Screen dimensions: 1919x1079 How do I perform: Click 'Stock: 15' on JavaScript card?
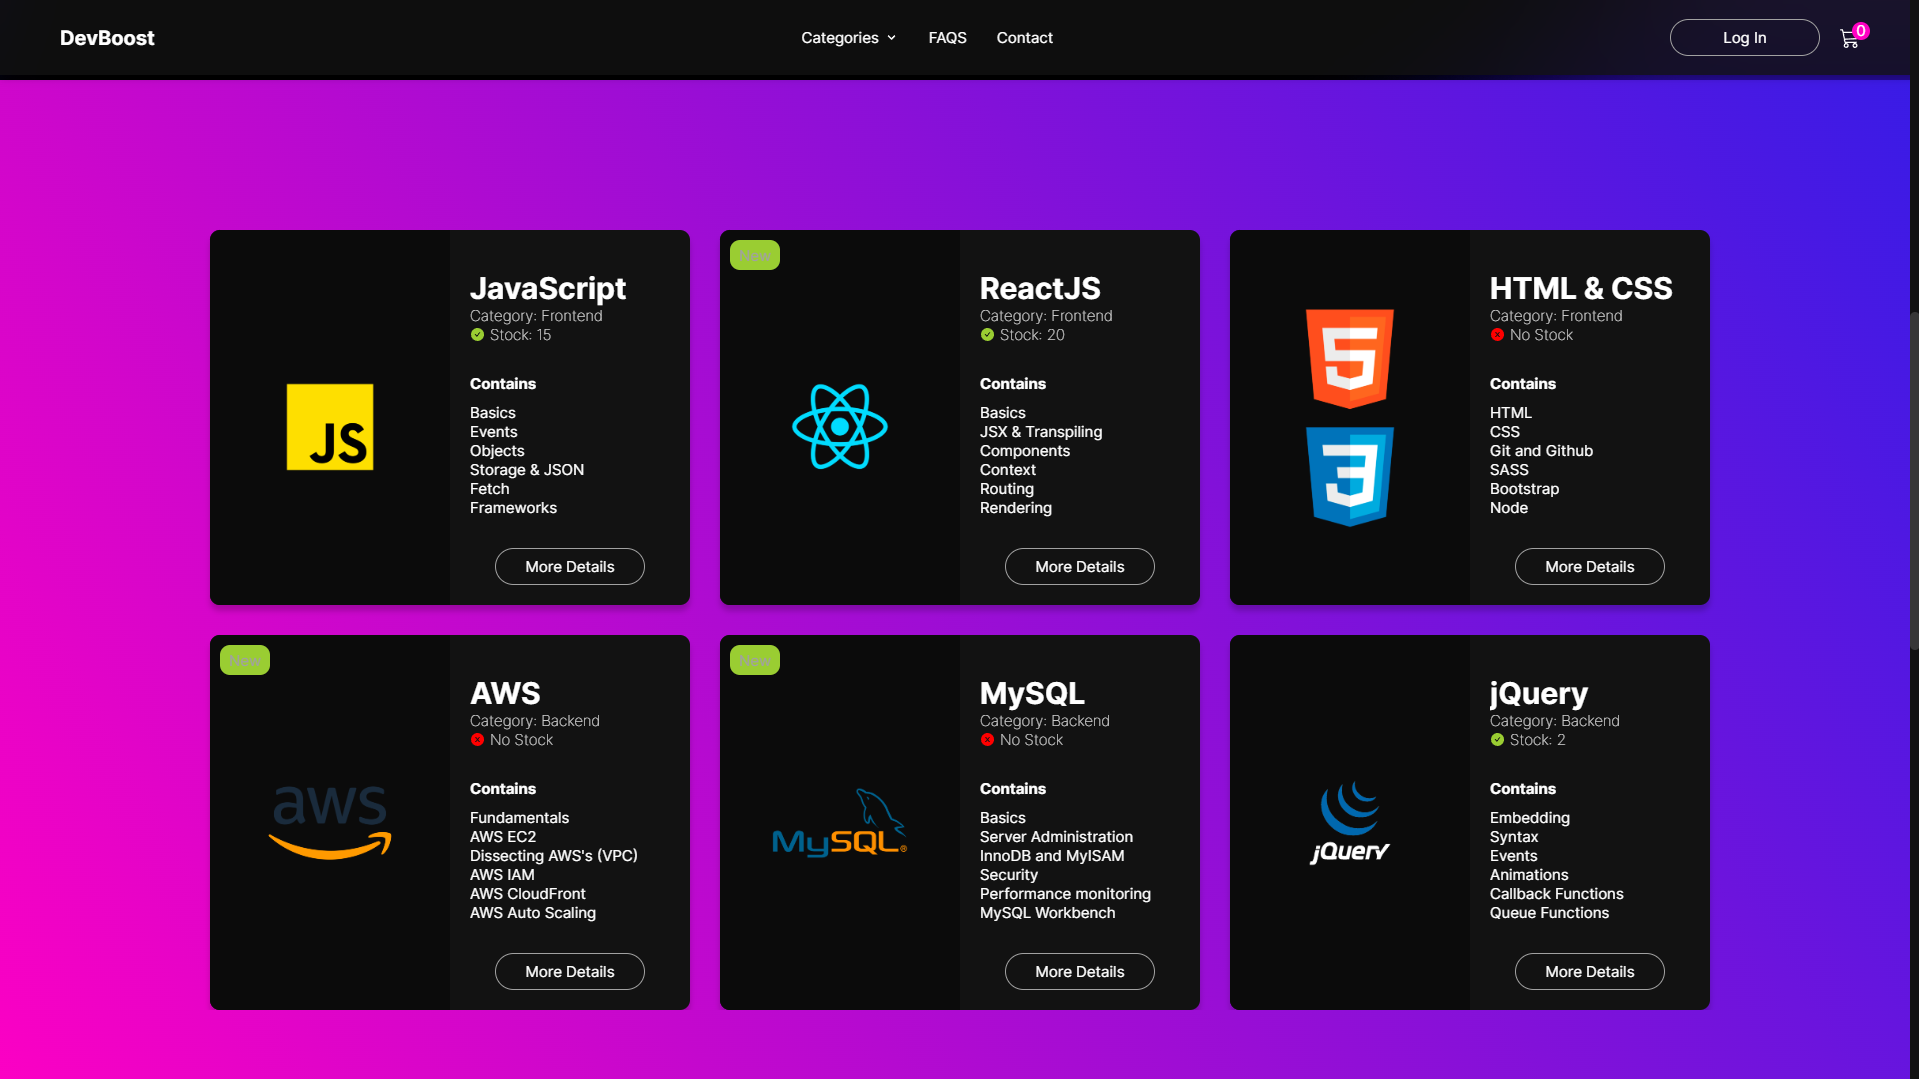(520, 335)
